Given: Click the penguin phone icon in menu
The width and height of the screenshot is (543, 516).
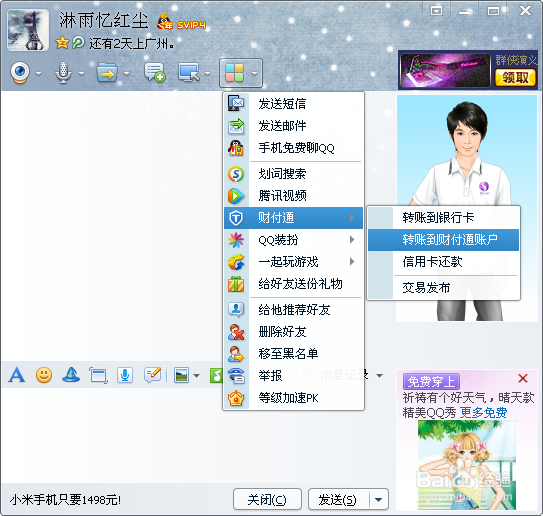Looking at the screenshot, I should [236, 148].
